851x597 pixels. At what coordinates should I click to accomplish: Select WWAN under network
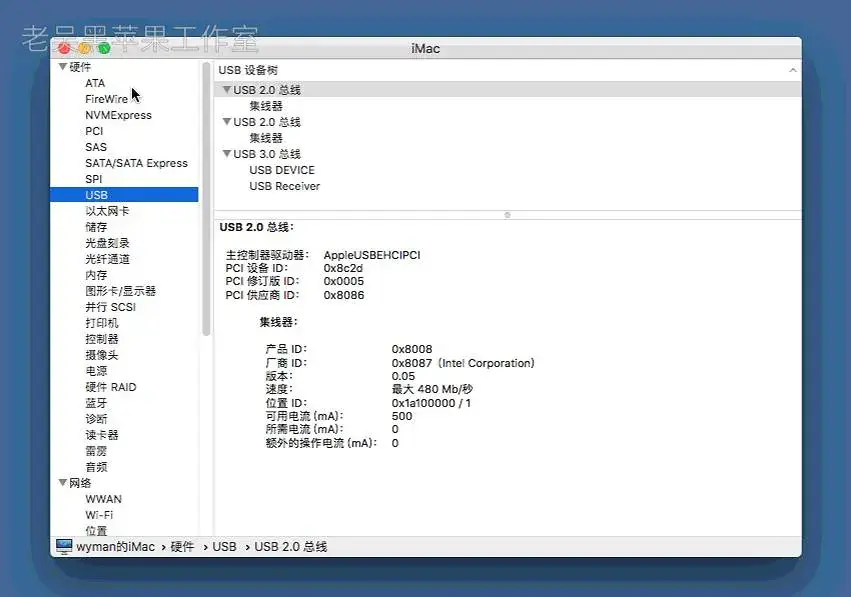103,499
